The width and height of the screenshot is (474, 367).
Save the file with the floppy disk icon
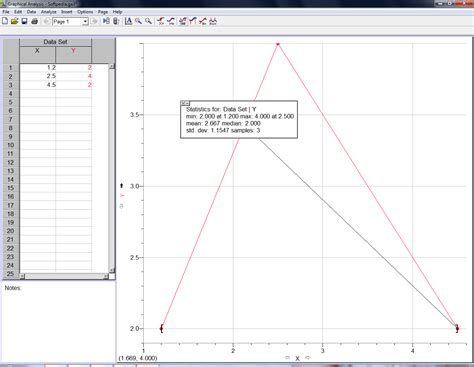[x=24, y=21]
